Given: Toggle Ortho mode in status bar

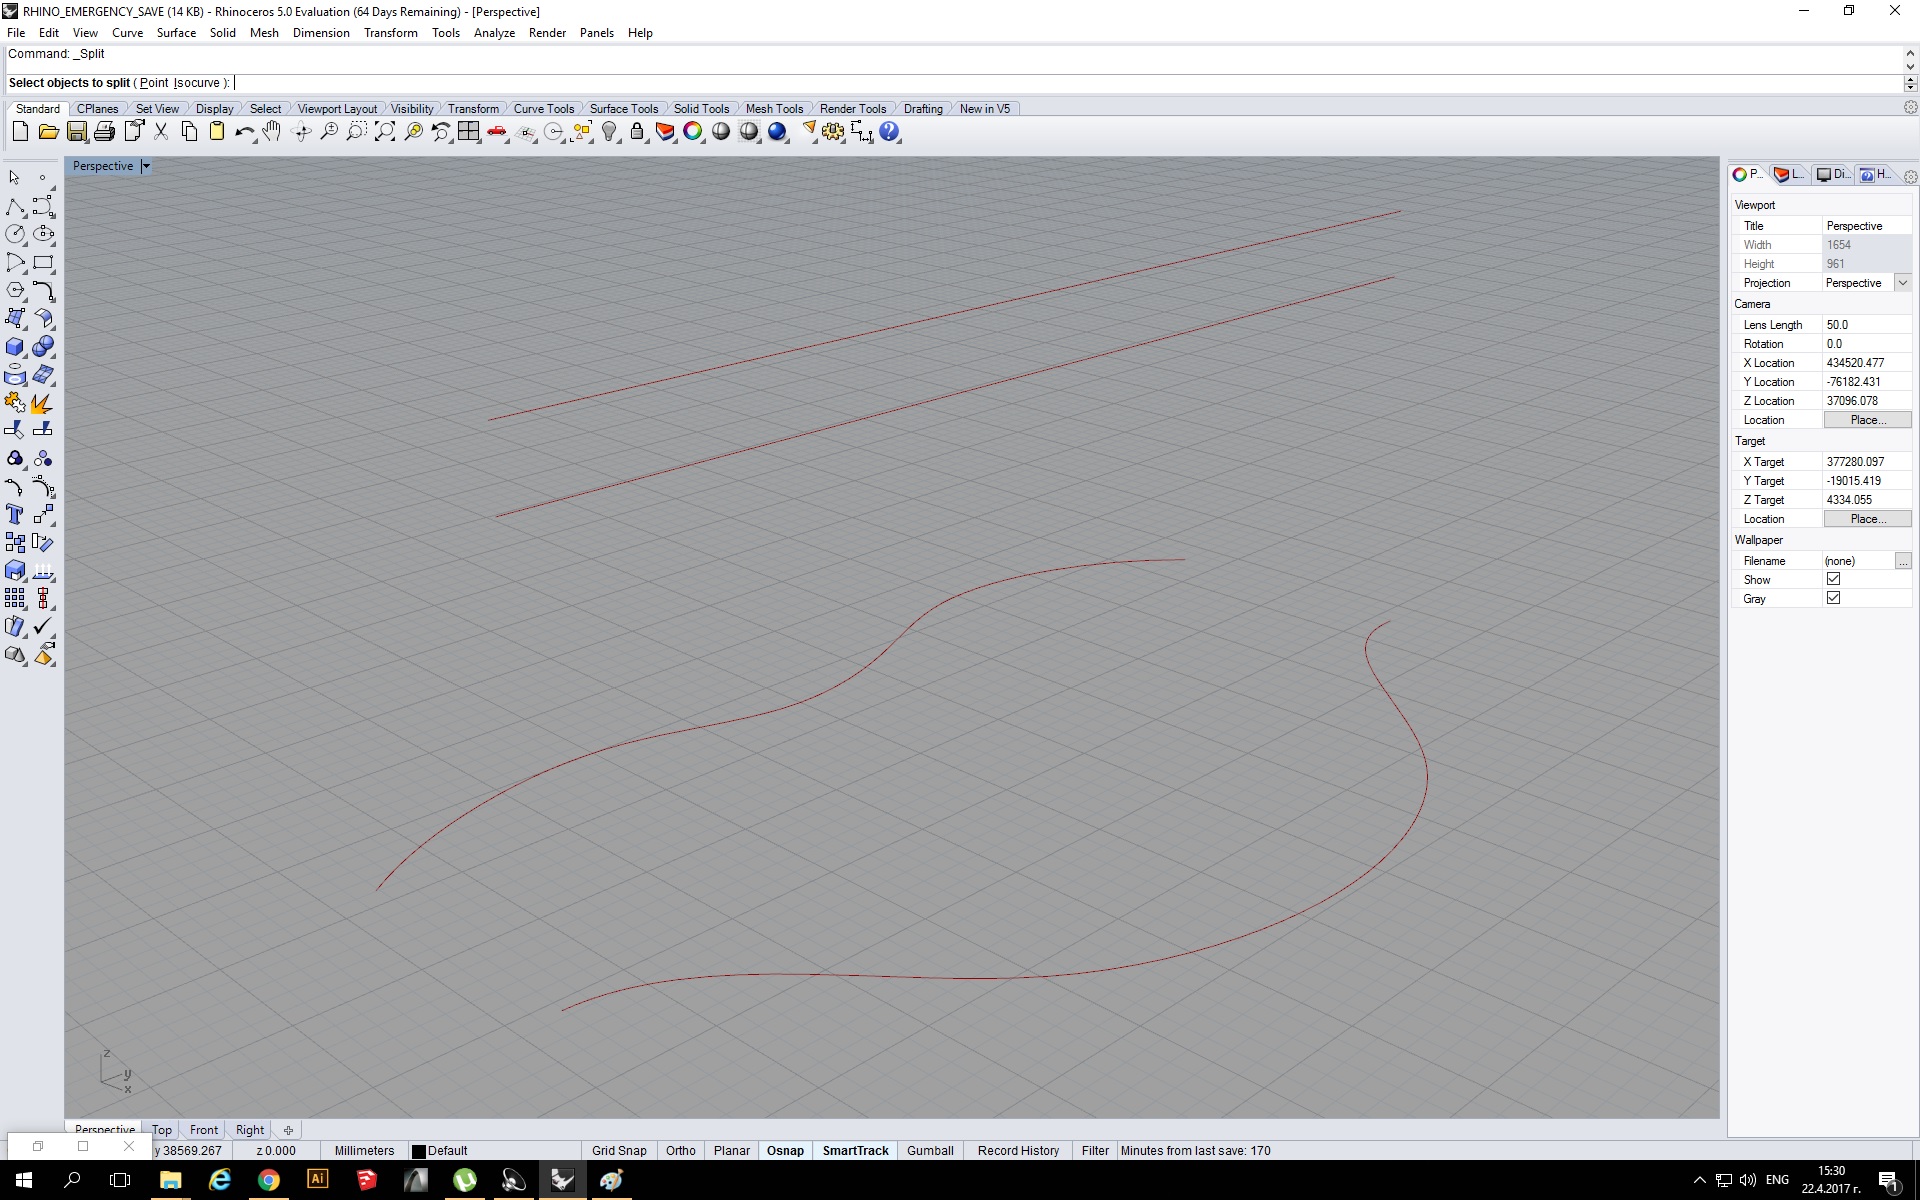Looking at the screenshot, I should pyautogui.click(x=681, y=1151).
